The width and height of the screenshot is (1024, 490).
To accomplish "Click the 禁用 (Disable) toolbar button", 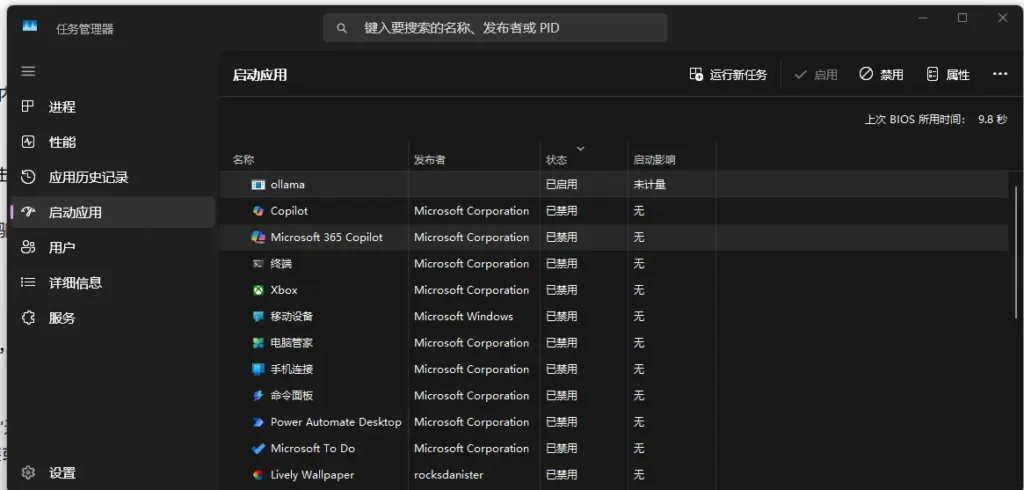I will [881, 74].
